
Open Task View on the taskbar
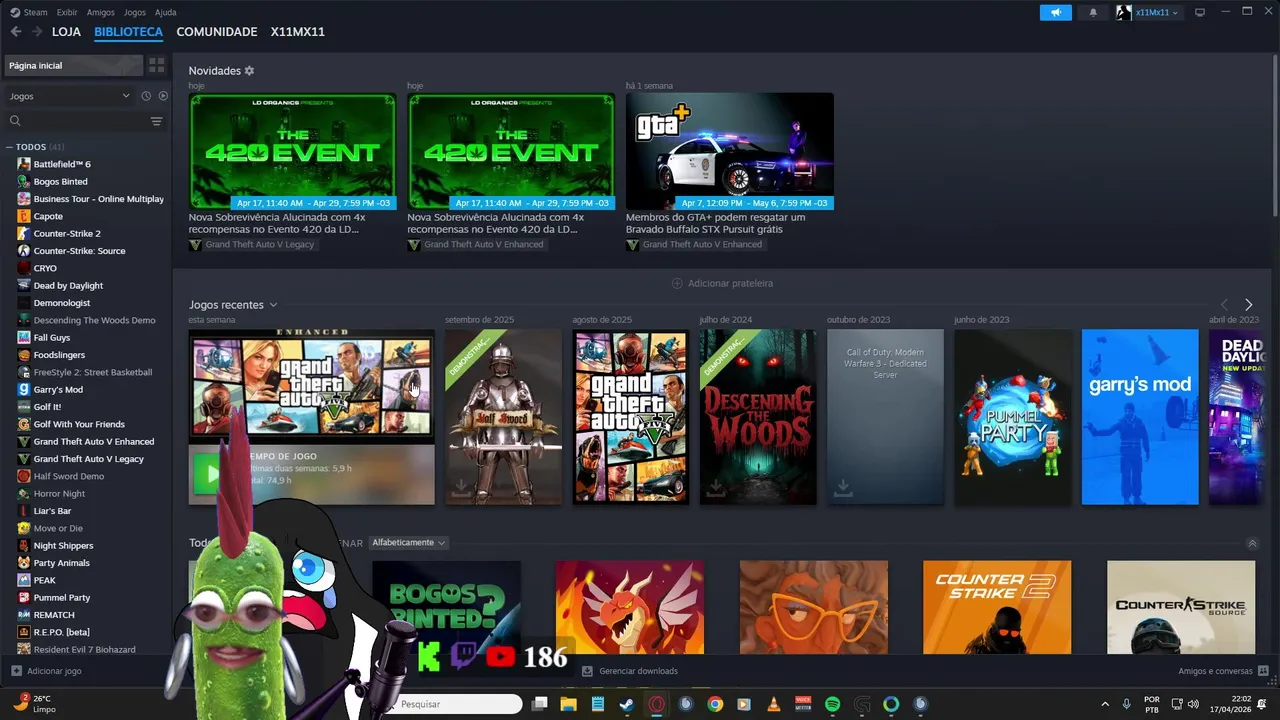(540, 704)
